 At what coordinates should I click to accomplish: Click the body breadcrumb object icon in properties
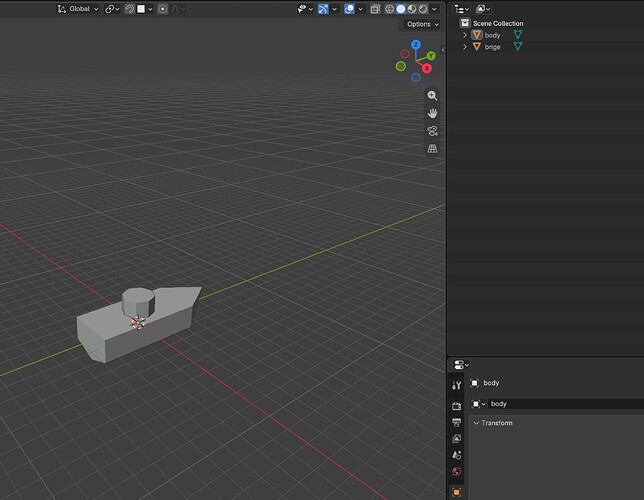point(474,383)
